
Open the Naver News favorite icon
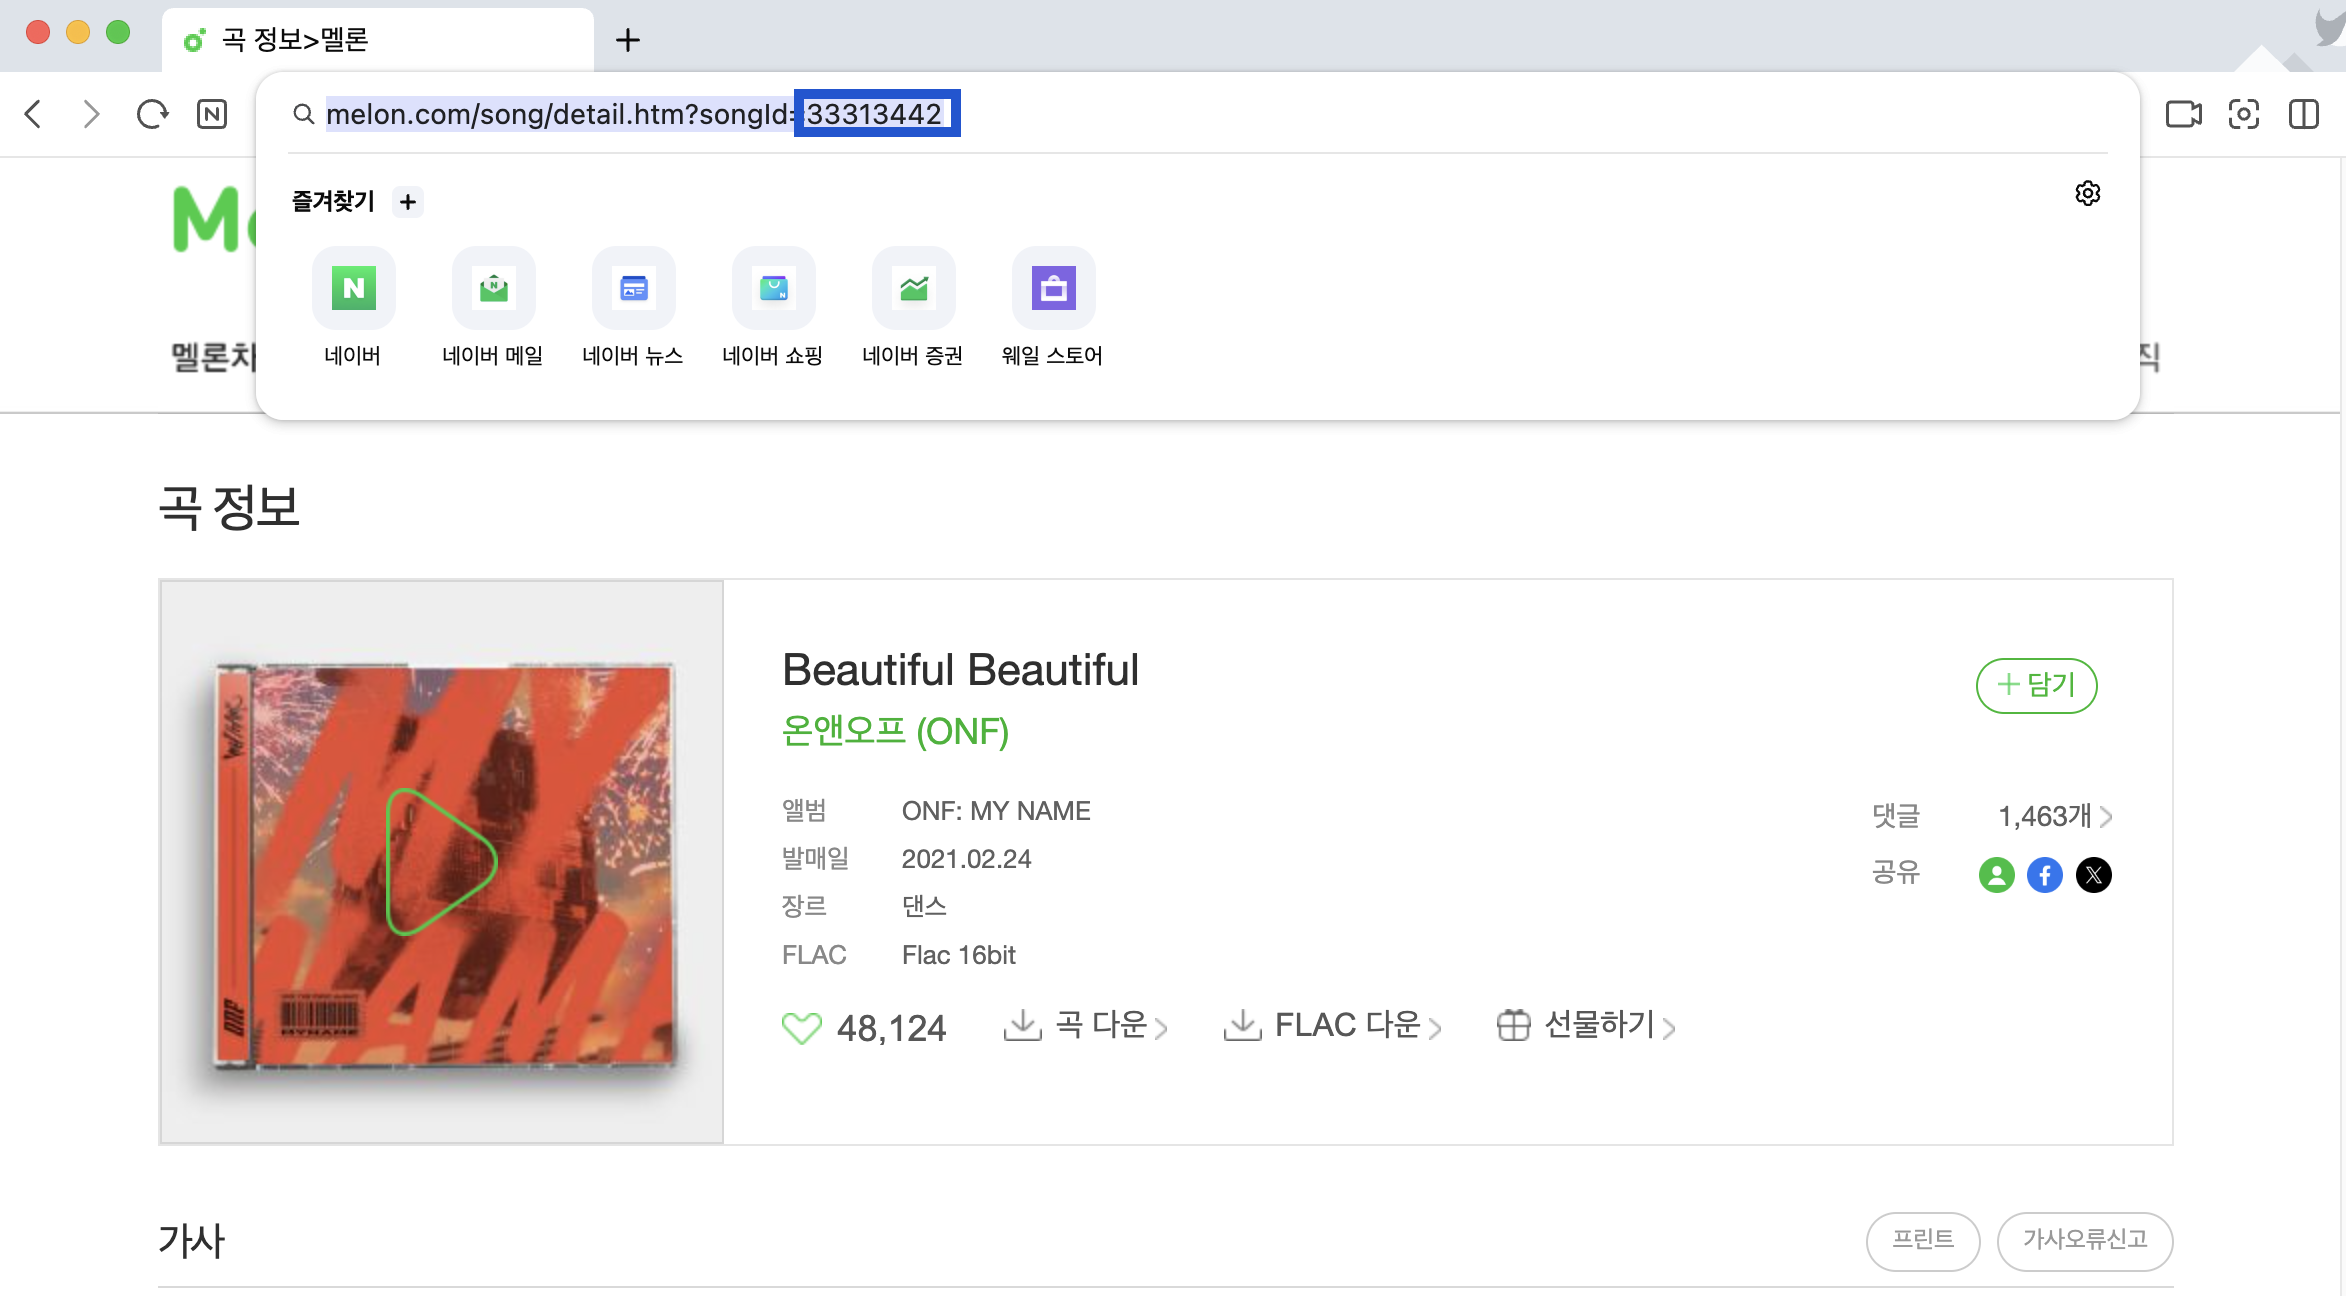[633, 289]
